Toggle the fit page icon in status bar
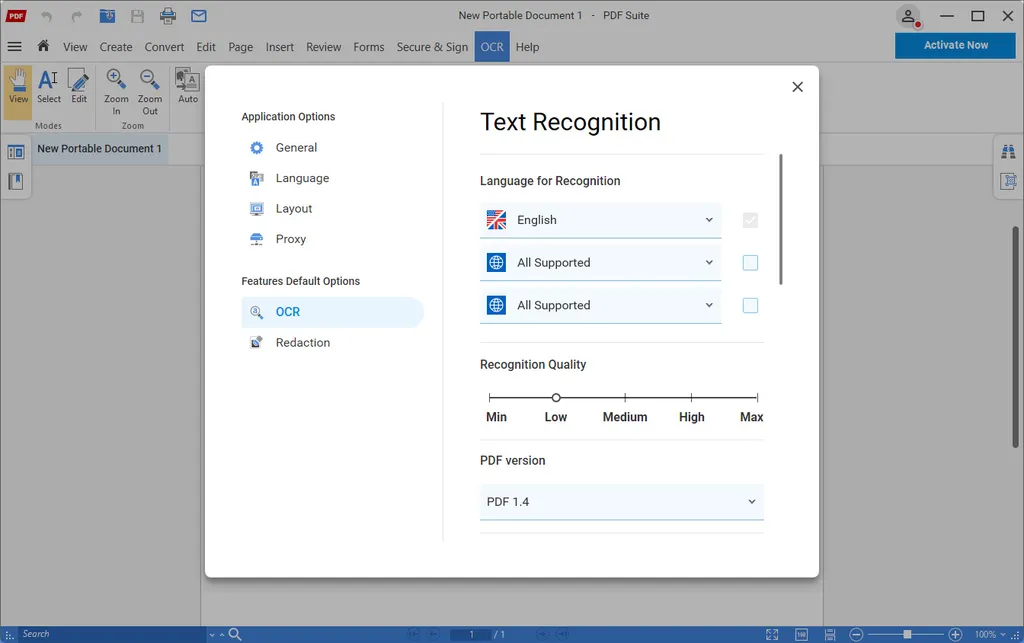This screenshot has width=1024, height=643. [x=772, y=634]
